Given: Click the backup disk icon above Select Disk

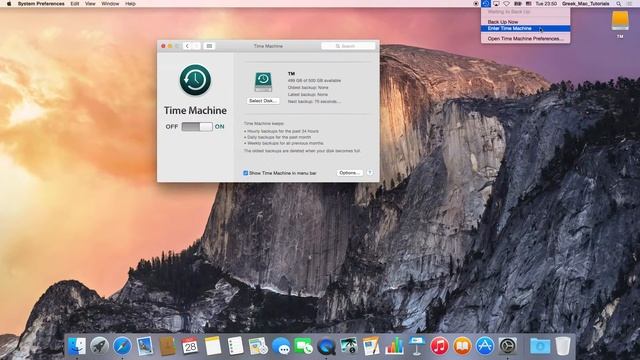Looking at the screenshot, I should 263,82.
